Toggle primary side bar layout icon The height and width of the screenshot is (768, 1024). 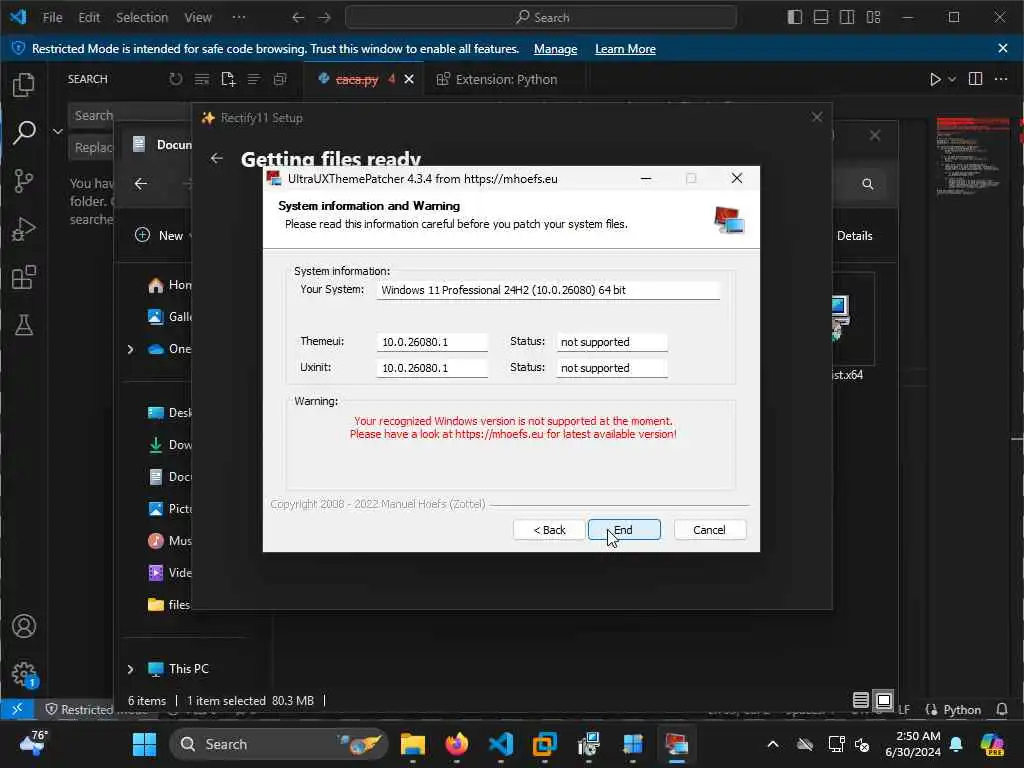[794, 17]
